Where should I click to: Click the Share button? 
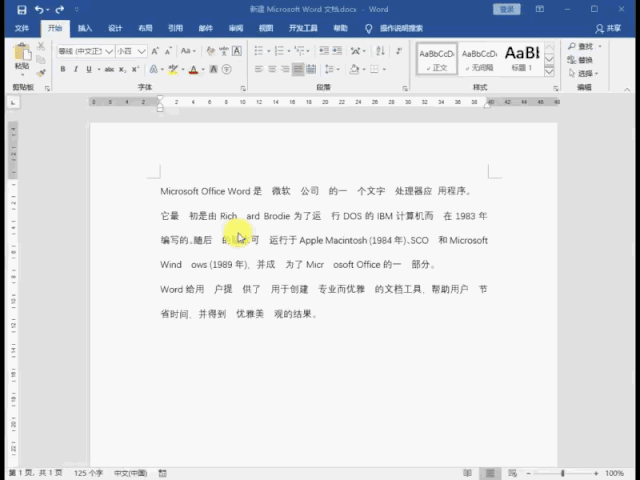point(608,28)
